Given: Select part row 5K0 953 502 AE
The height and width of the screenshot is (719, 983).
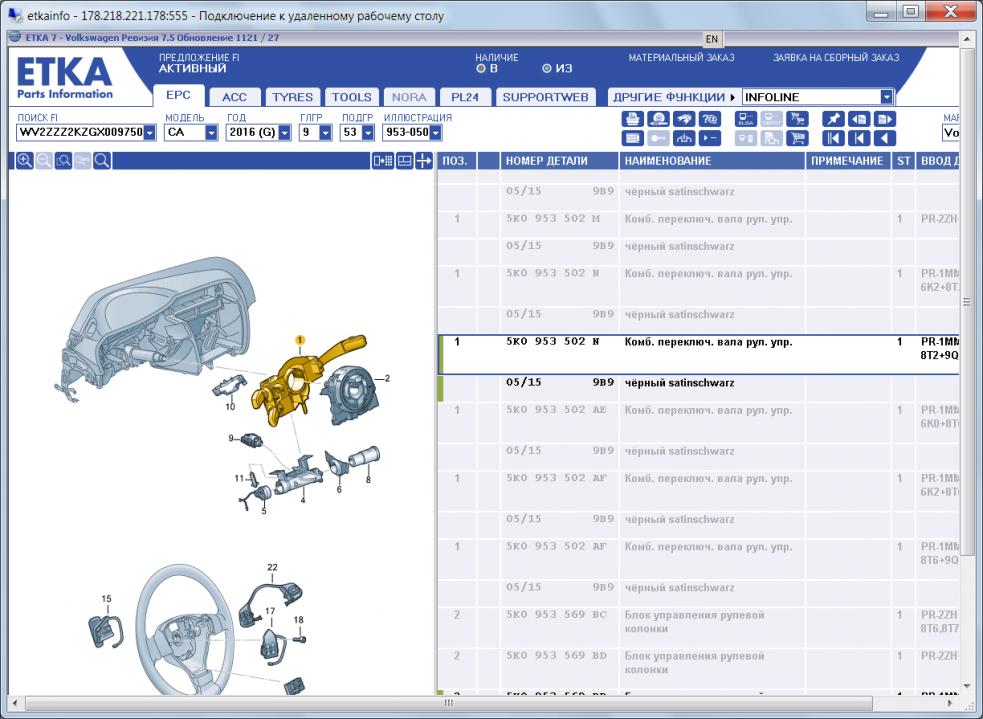Looking at the screenshot, I should [699, 423].
